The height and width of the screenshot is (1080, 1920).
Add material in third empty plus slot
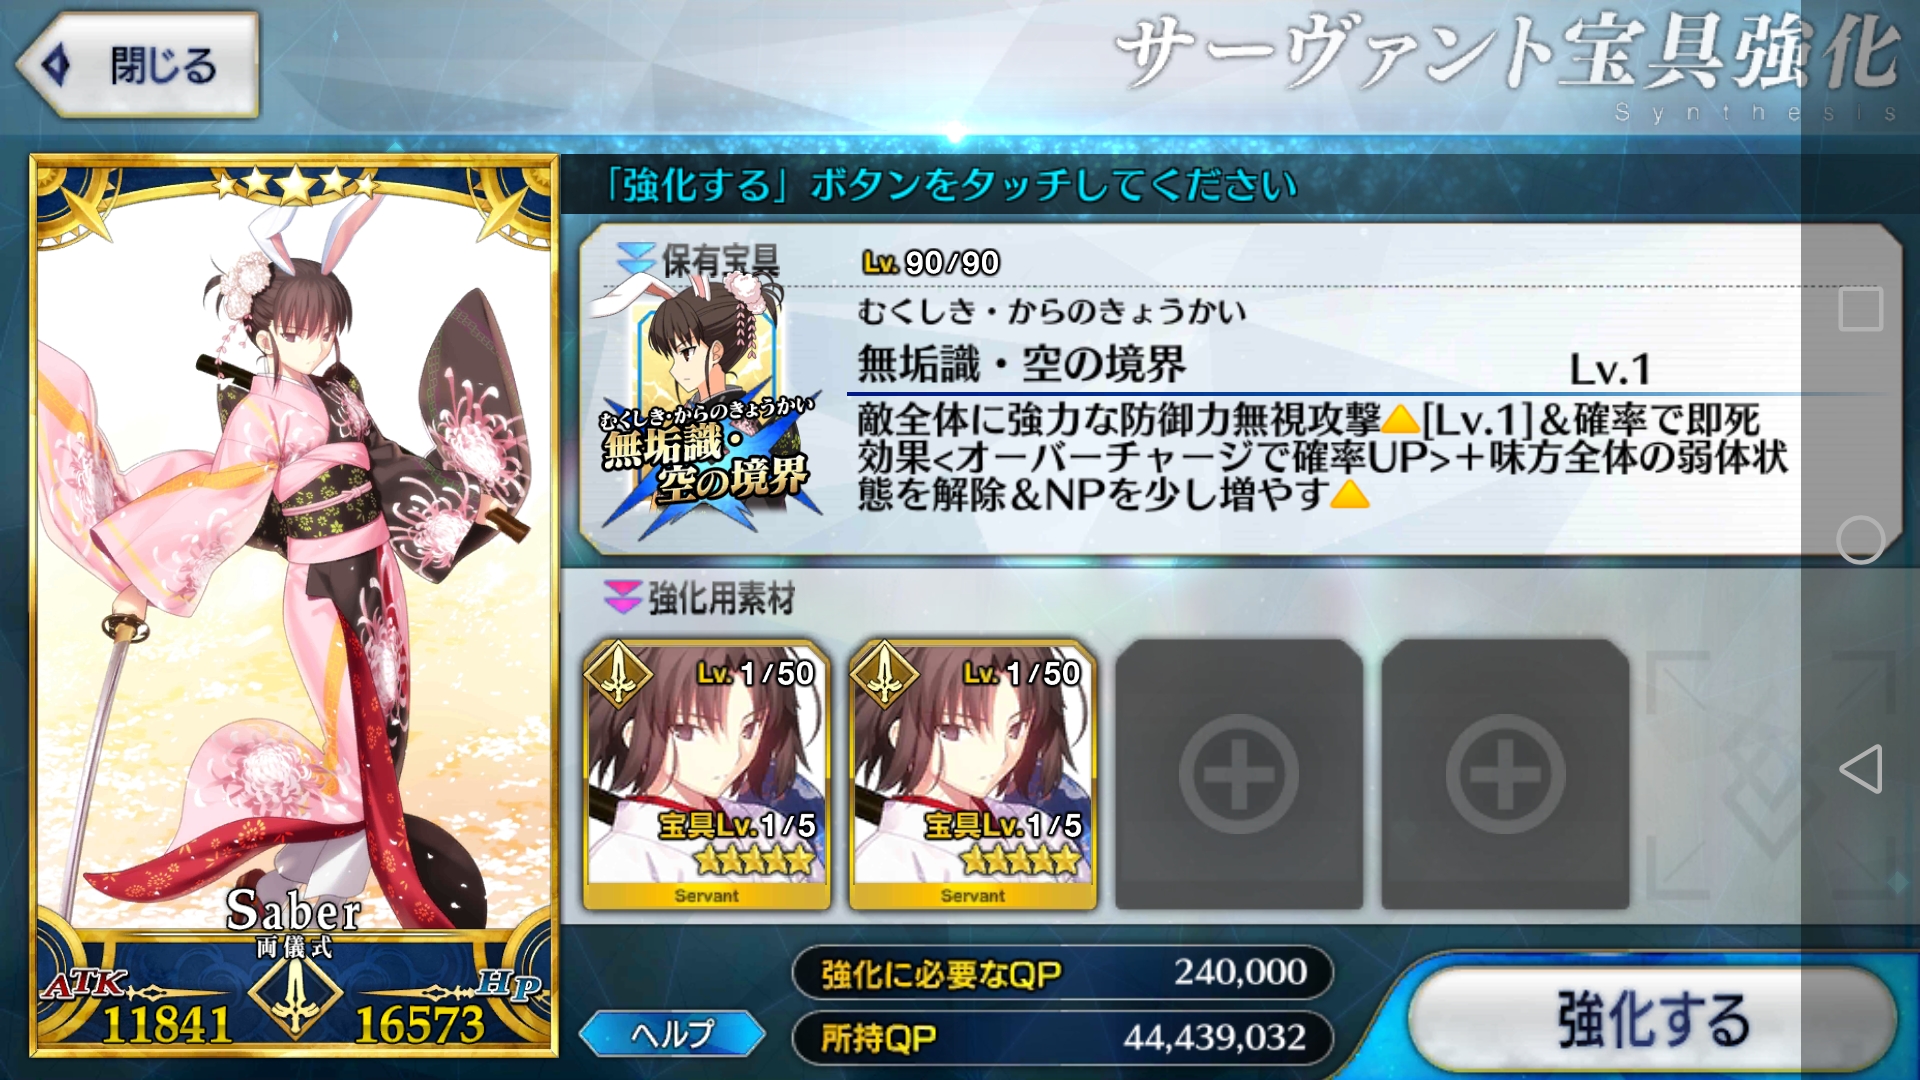click(x=1239, y=775)
